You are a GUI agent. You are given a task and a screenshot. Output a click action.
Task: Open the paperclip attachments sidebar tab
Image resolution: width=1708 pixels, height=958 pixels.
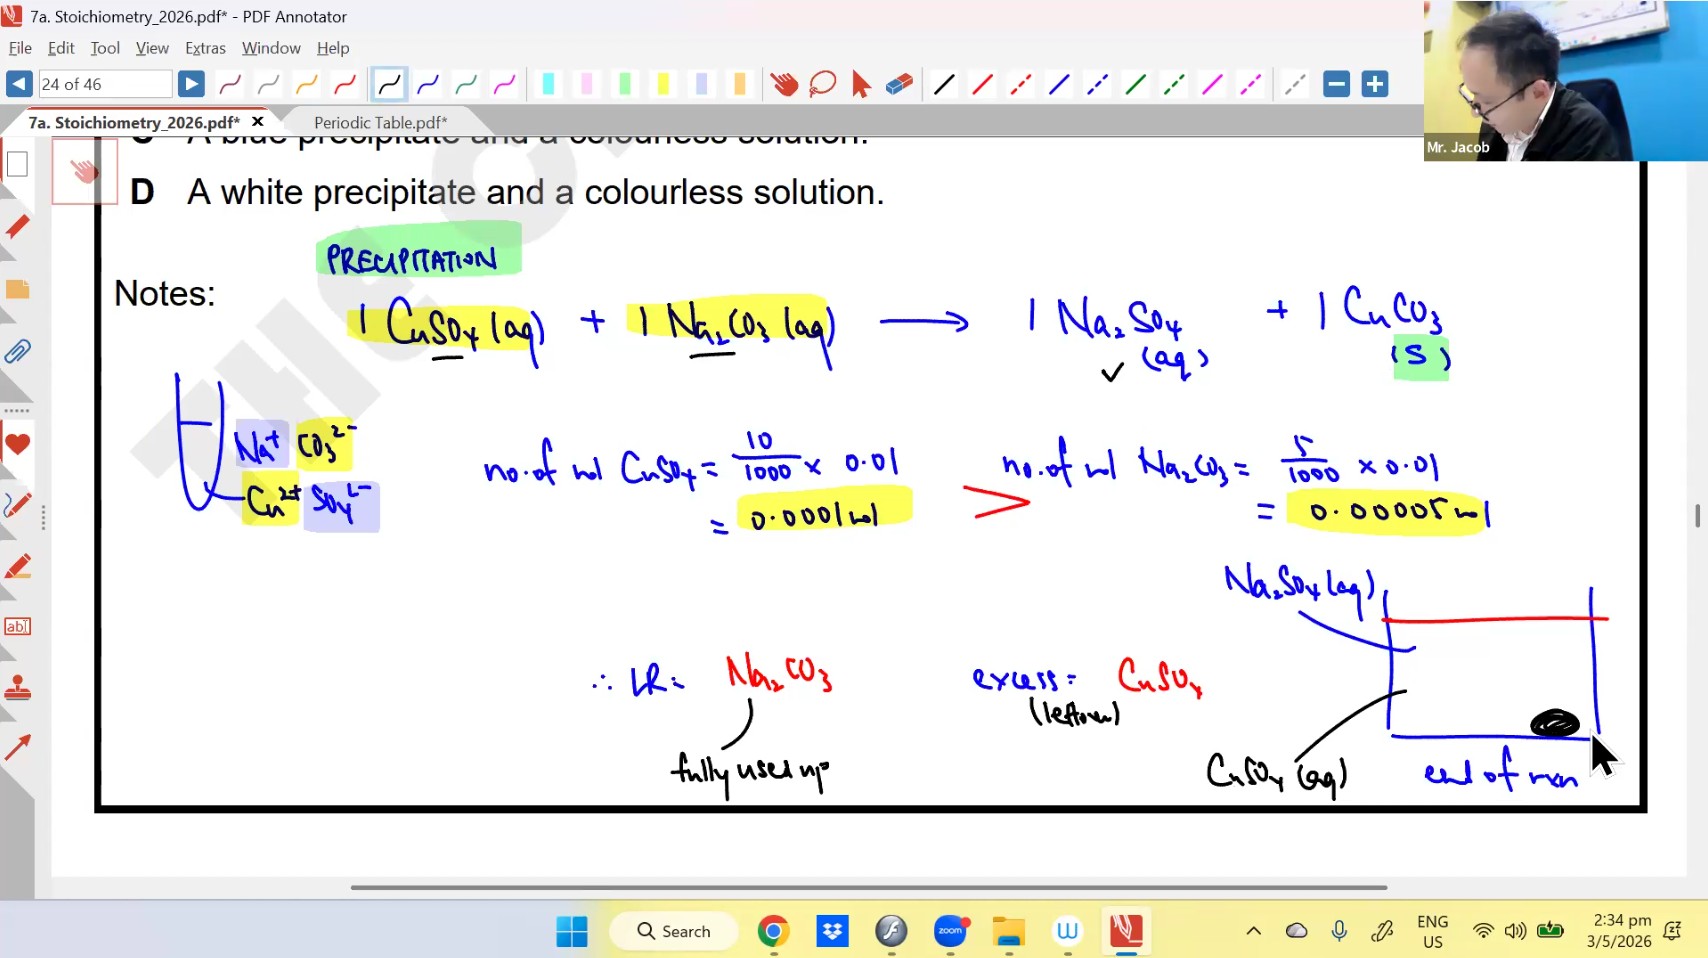(17, 351)
